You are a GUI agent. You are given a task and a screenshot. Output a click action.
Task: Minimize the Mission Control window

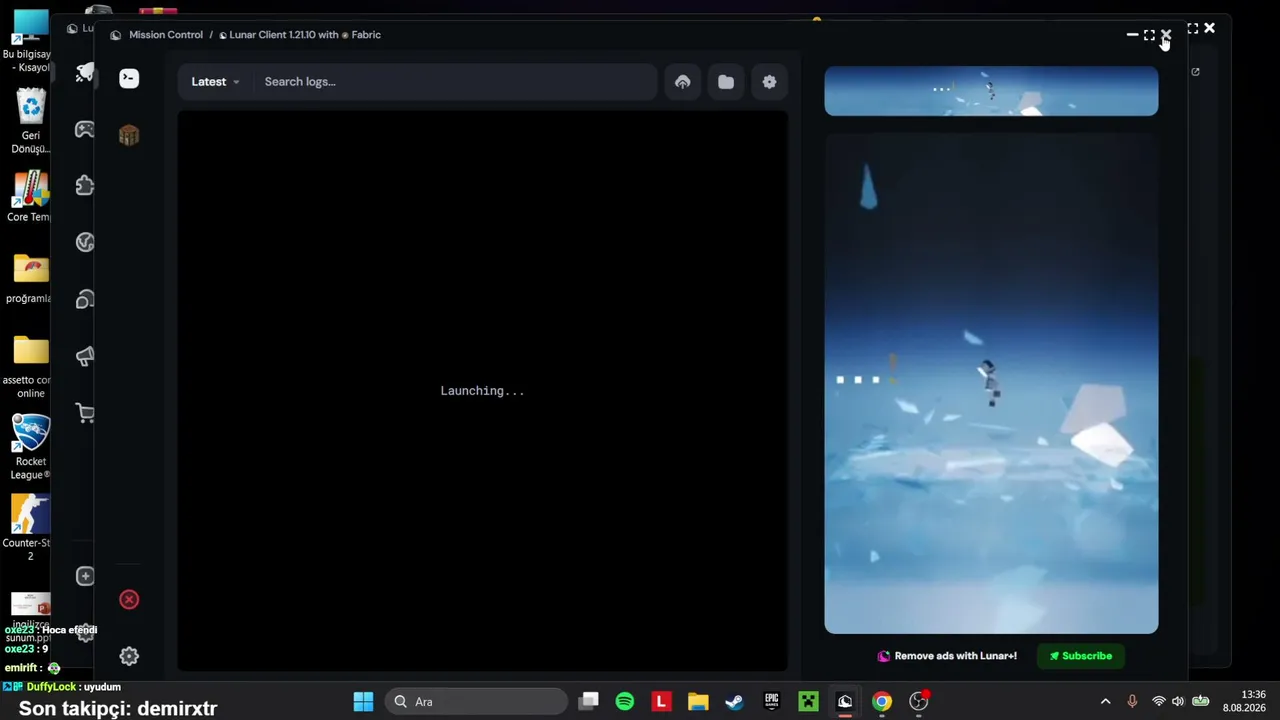pos(1132,35)
